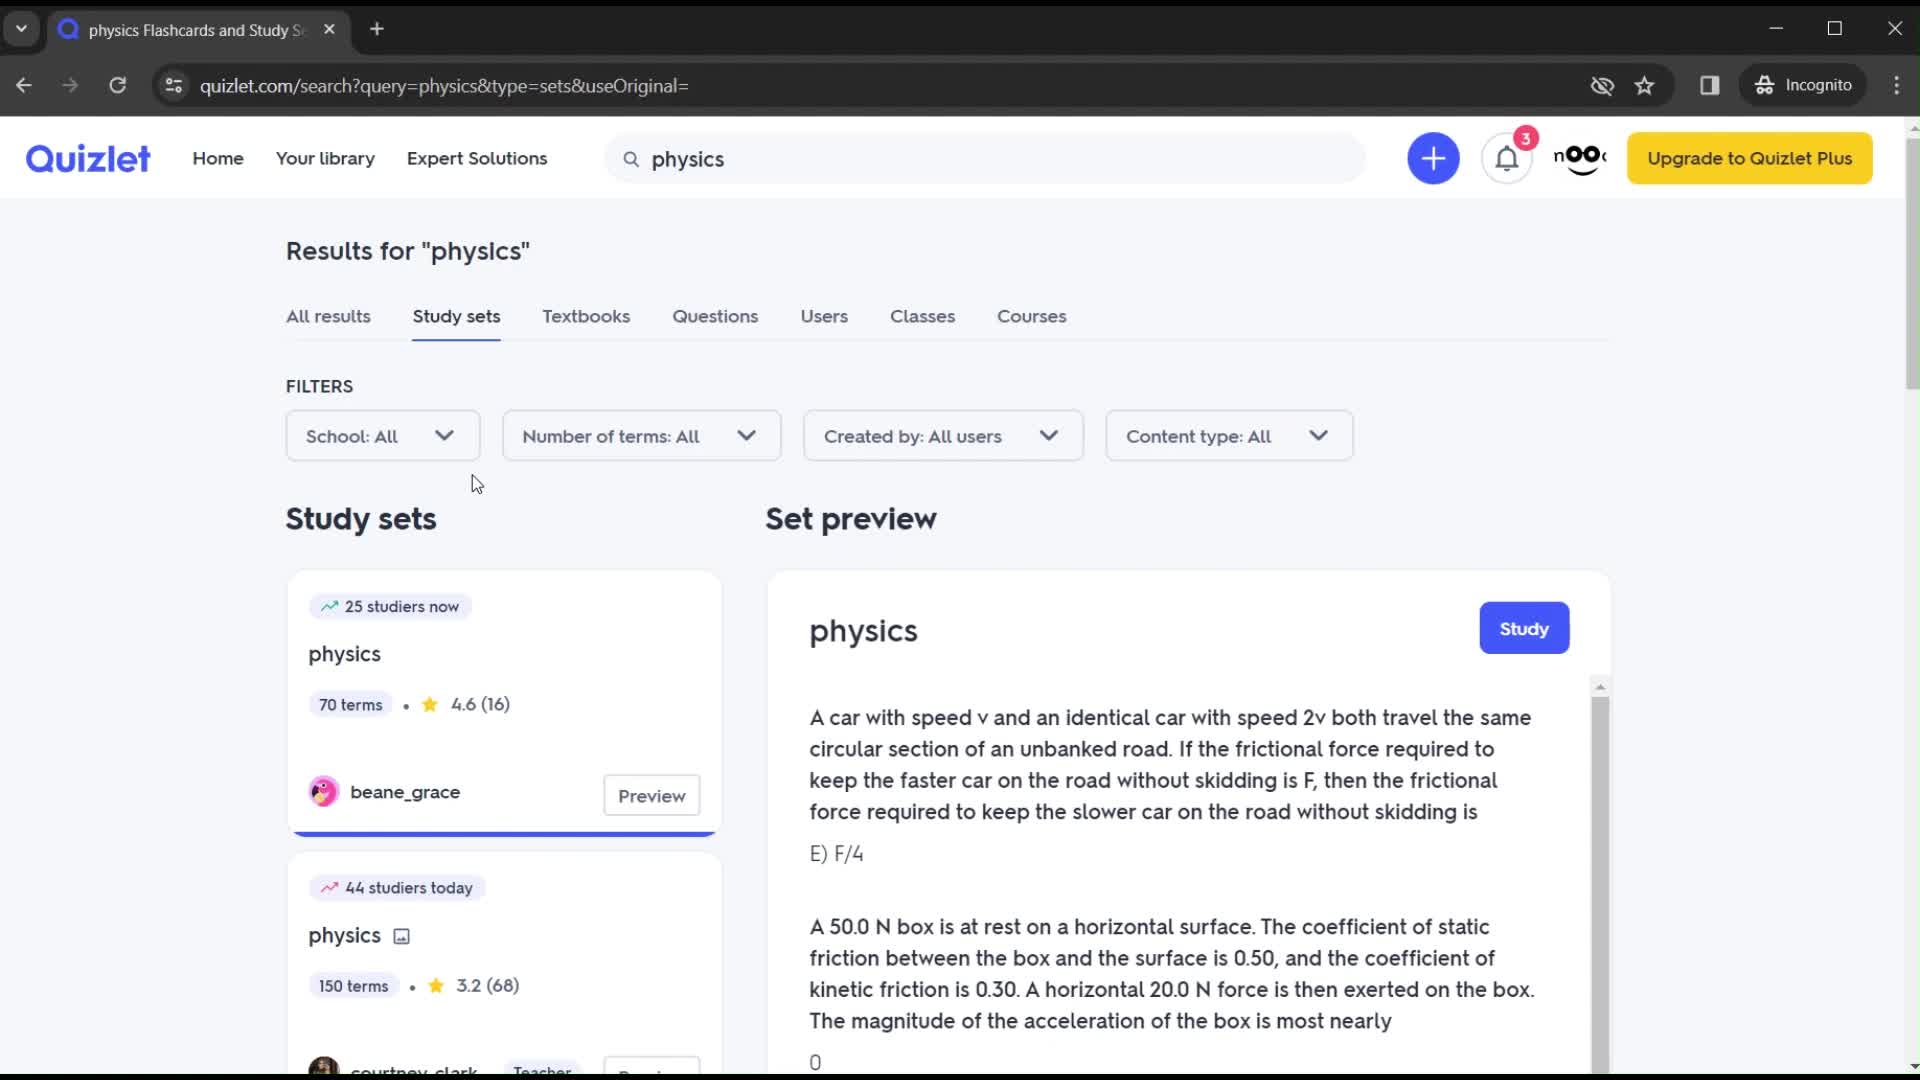The width and height of the screenshot is (1920, 1080).
Task: Click the Incognito indicator
Action: coord(1804,86)
